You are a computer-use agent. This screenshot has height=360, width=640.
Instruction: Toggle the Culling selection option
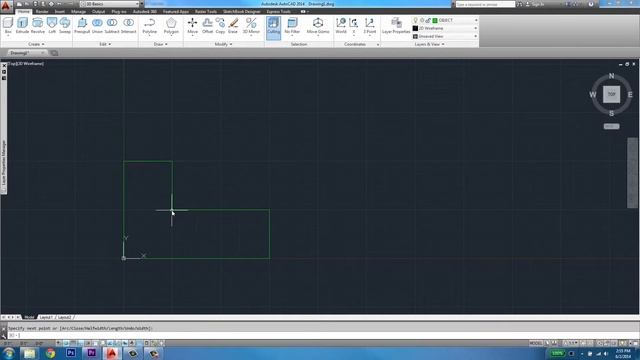273,27
